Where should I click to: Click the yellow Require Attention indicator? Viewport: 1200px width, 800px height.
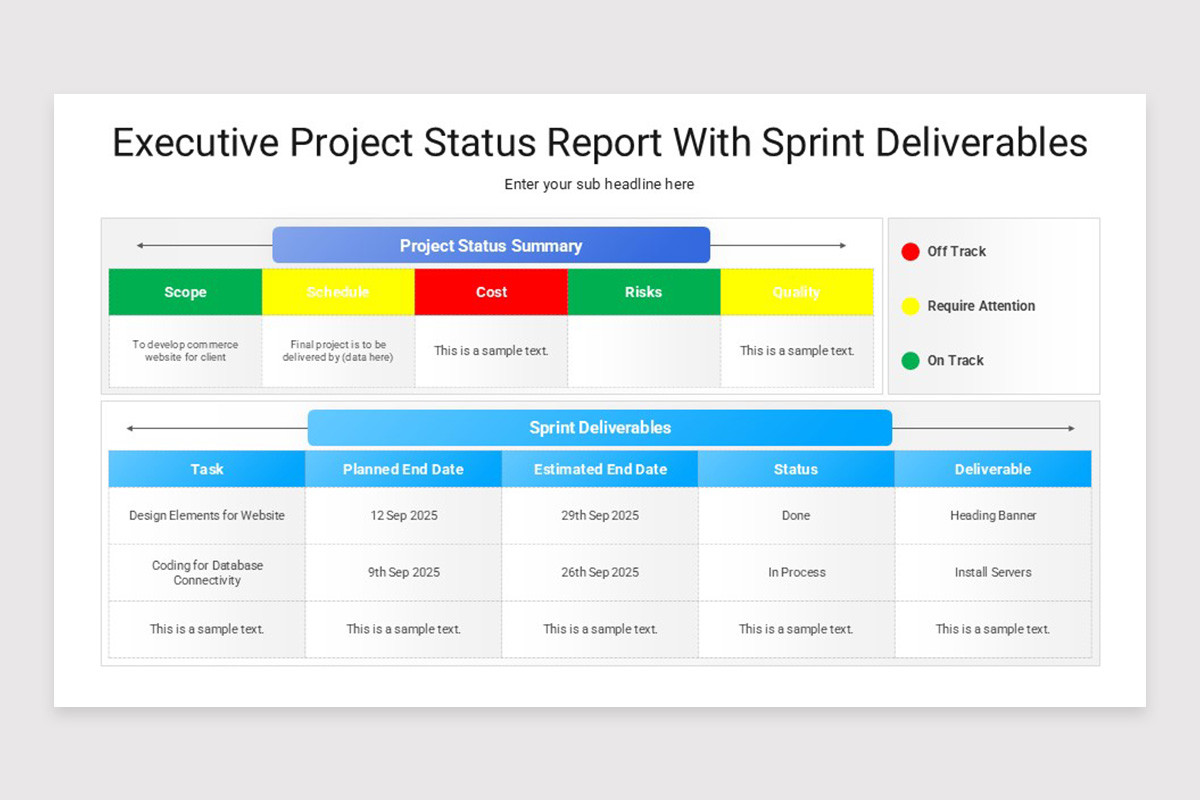pyautogui.click(x=910, y=306)
